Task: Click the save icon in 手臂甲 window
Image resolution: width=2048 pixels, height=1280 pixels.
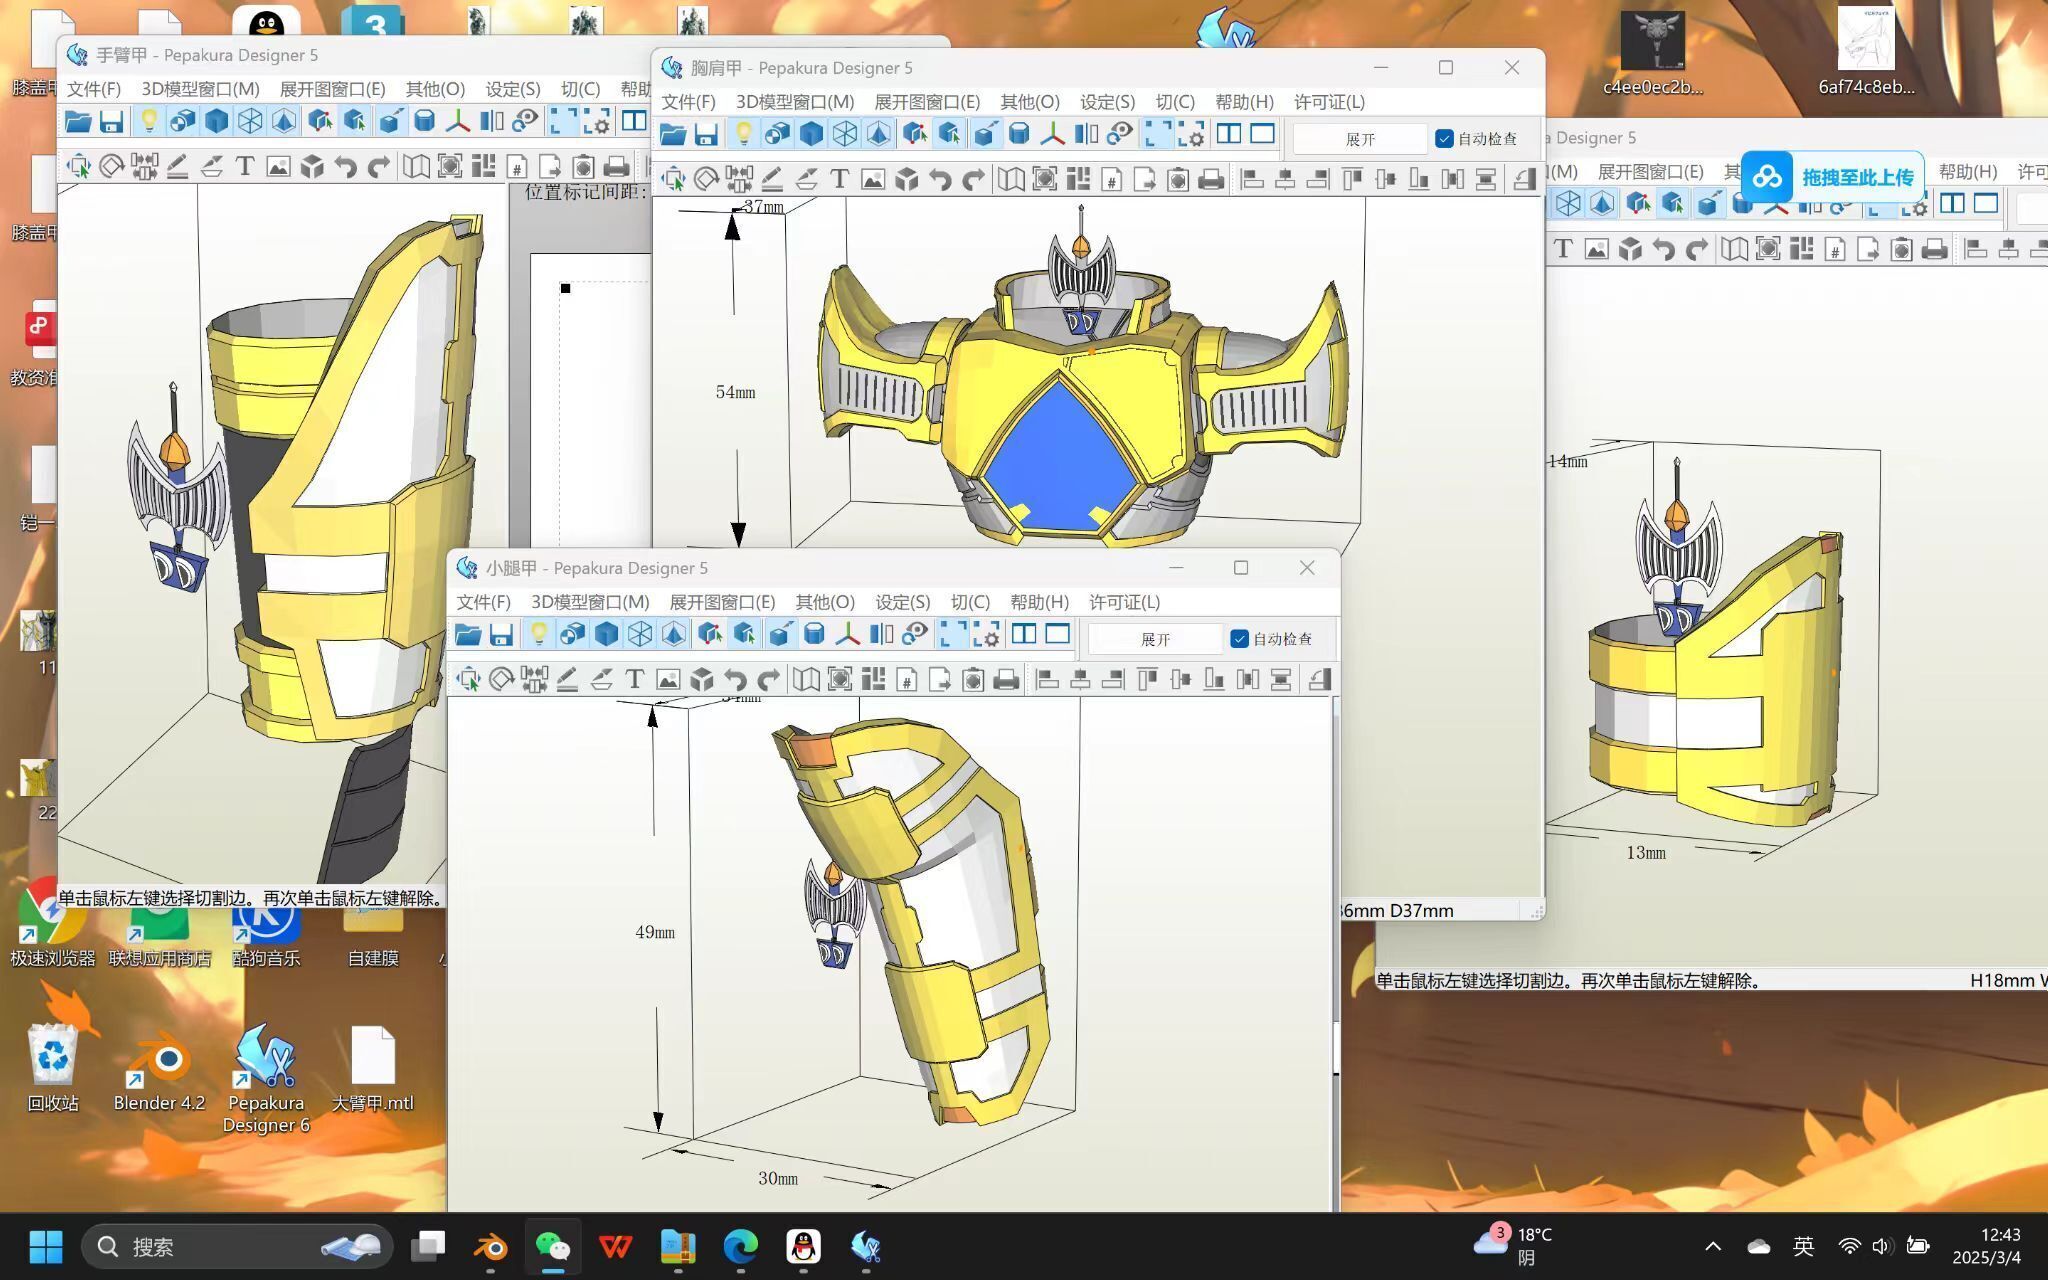Action: pyautogui.click(x=111, y=121)
